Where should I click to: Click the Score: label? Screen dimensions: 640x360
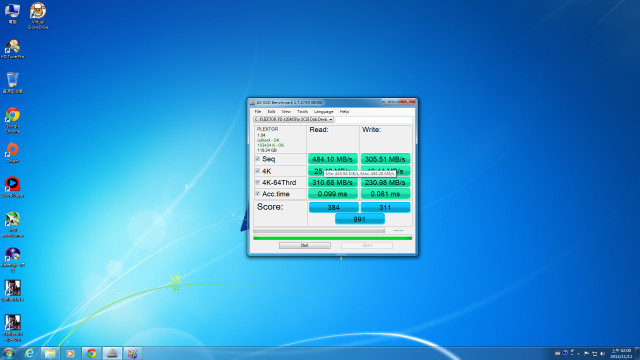(x=270, y=207)
